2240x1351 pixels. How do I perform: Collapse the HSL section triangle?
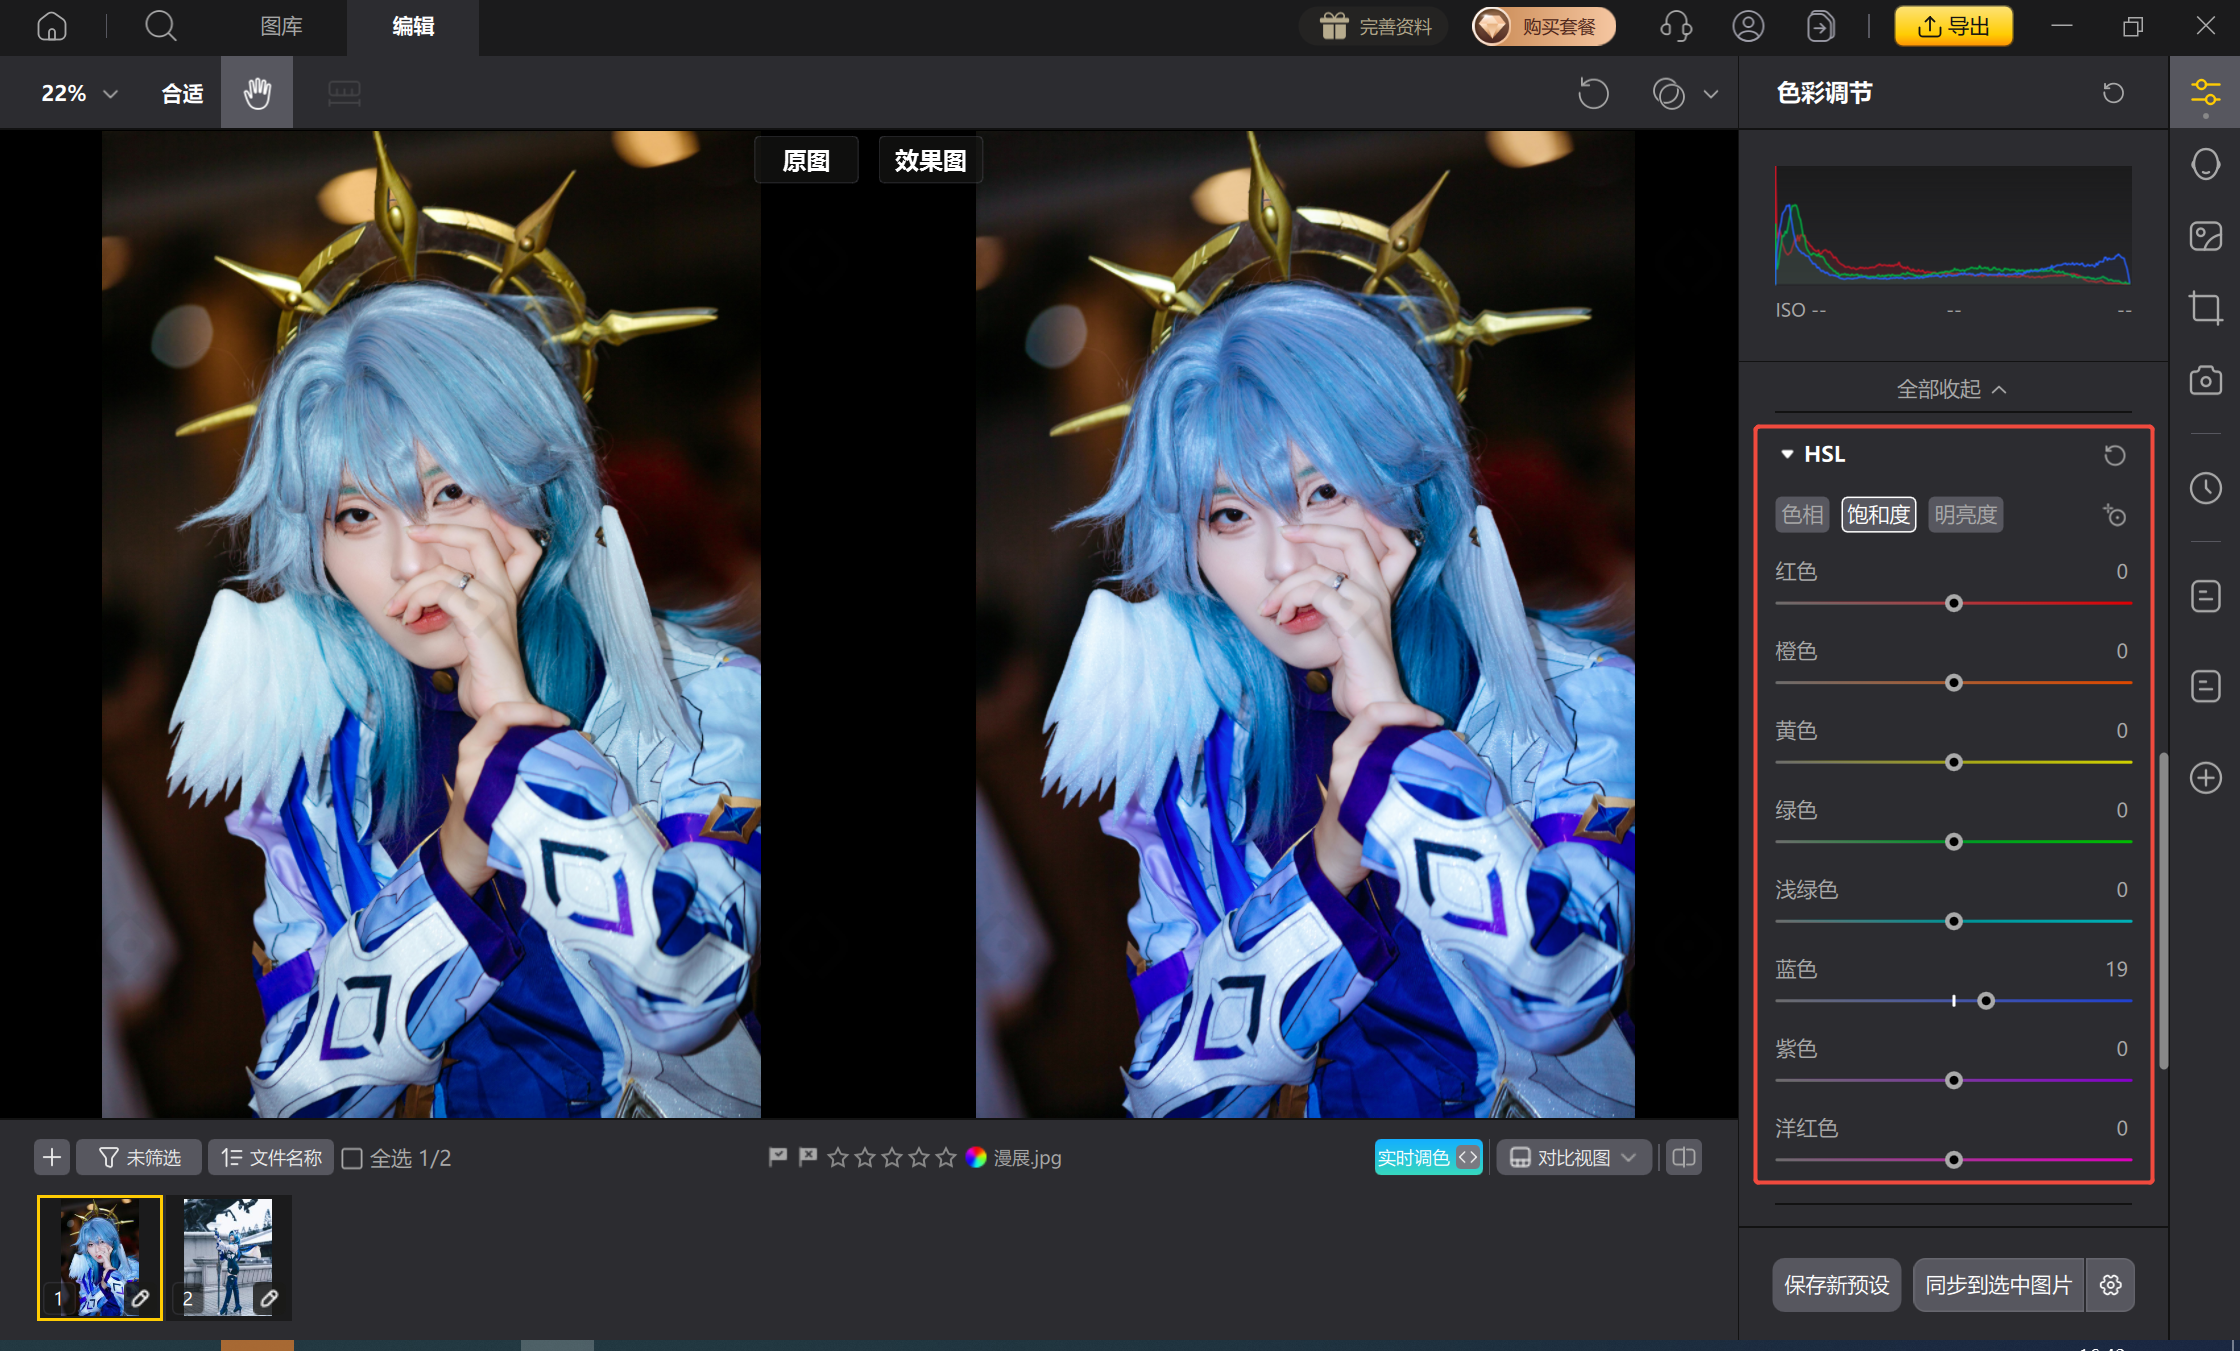tap(1787, 455)
